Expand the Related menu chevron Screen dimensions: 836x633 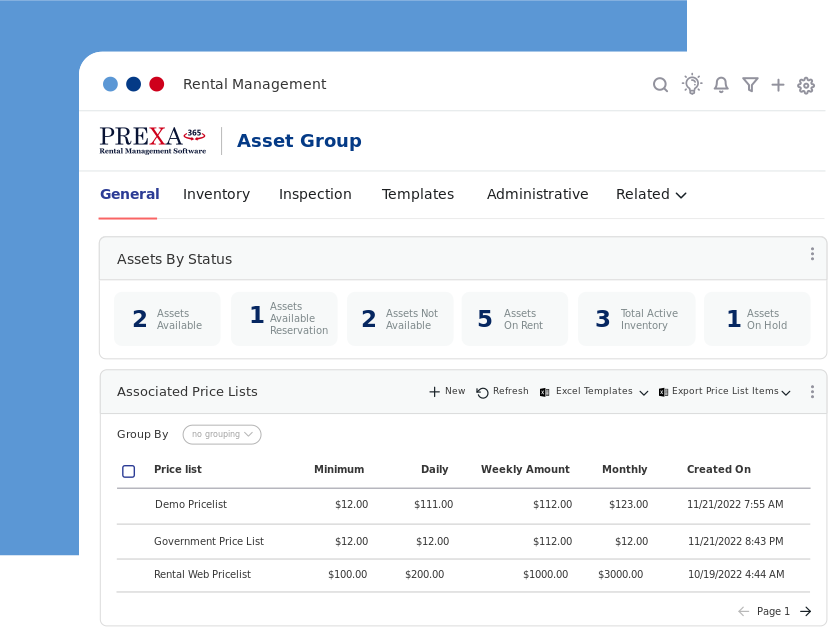(x=681, y=195)
